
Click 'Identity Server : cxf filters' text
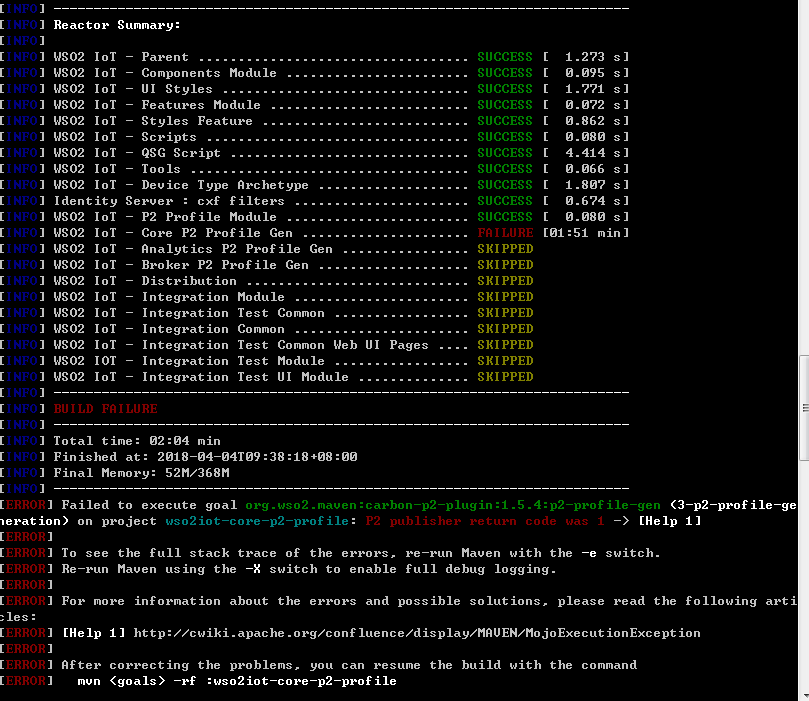click(x=169, y=201)
